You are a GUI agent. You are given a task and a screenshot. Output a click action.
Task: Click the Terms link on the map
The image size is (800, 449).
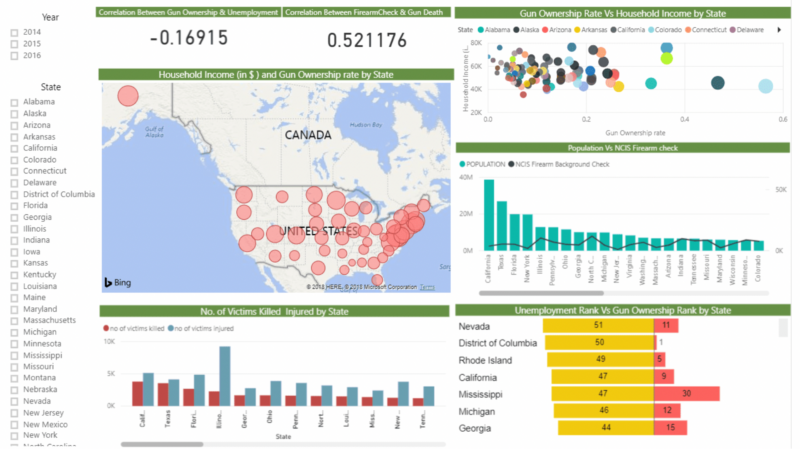coord(427,287)
